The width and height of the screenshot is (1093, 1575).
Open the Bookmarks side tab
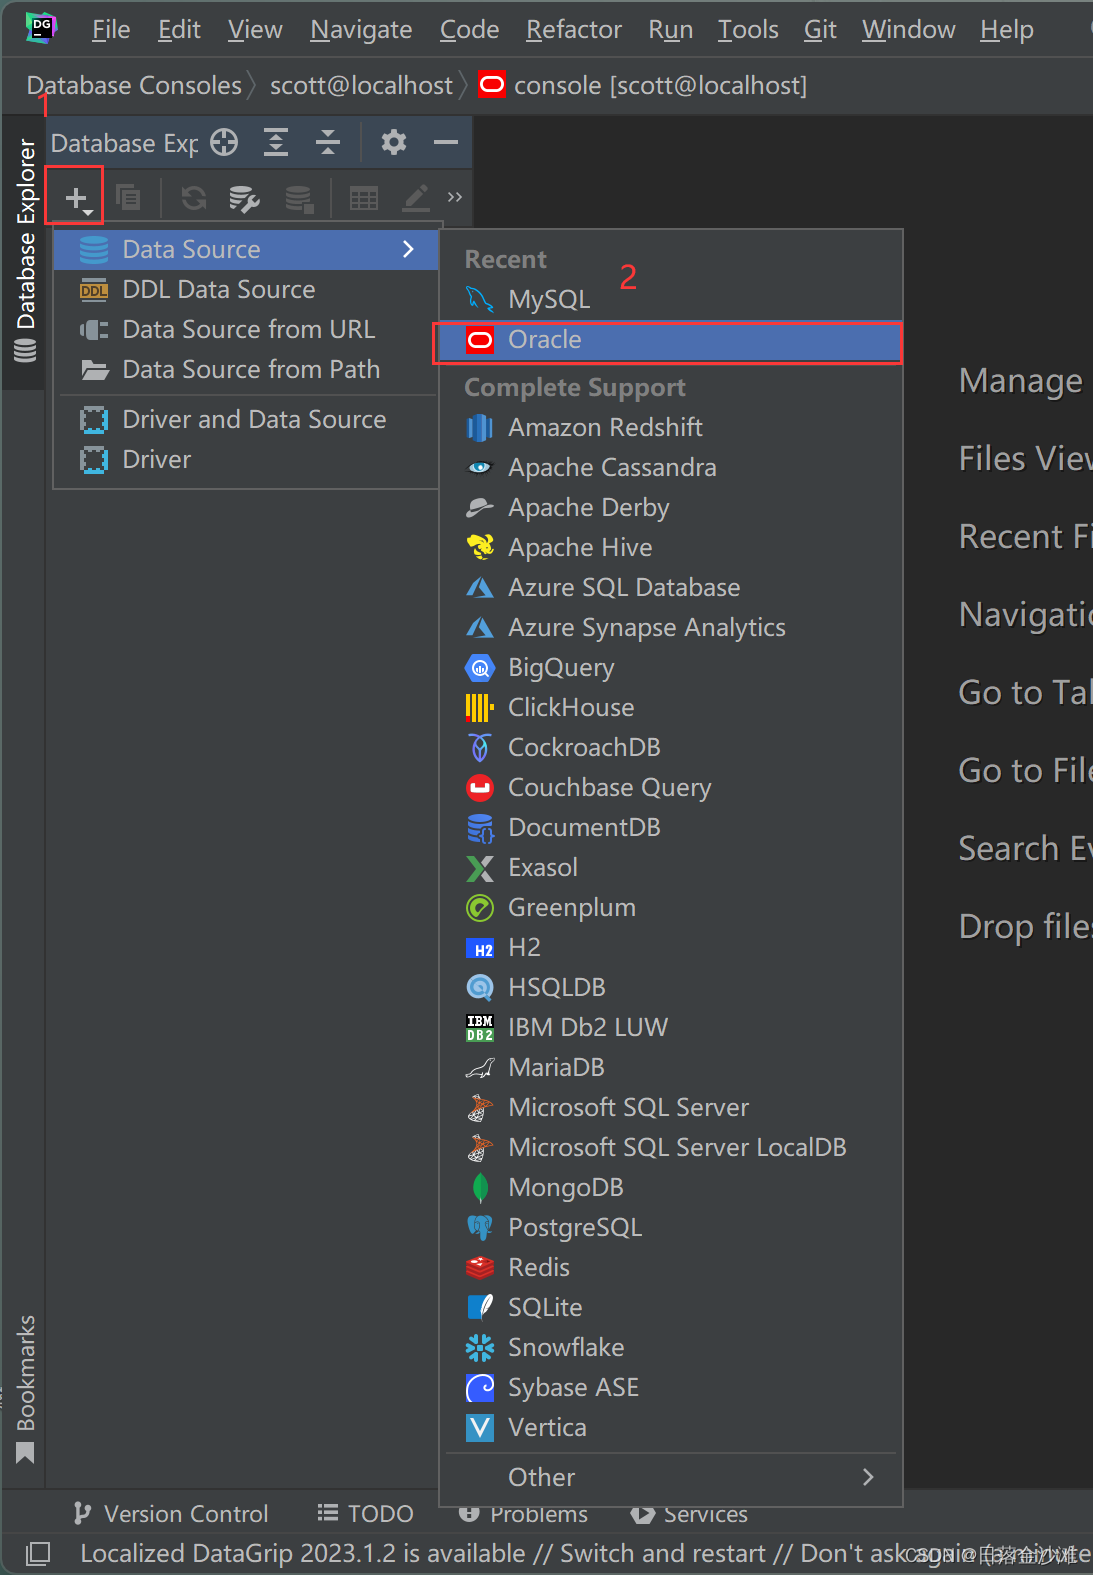point(26,1388)
